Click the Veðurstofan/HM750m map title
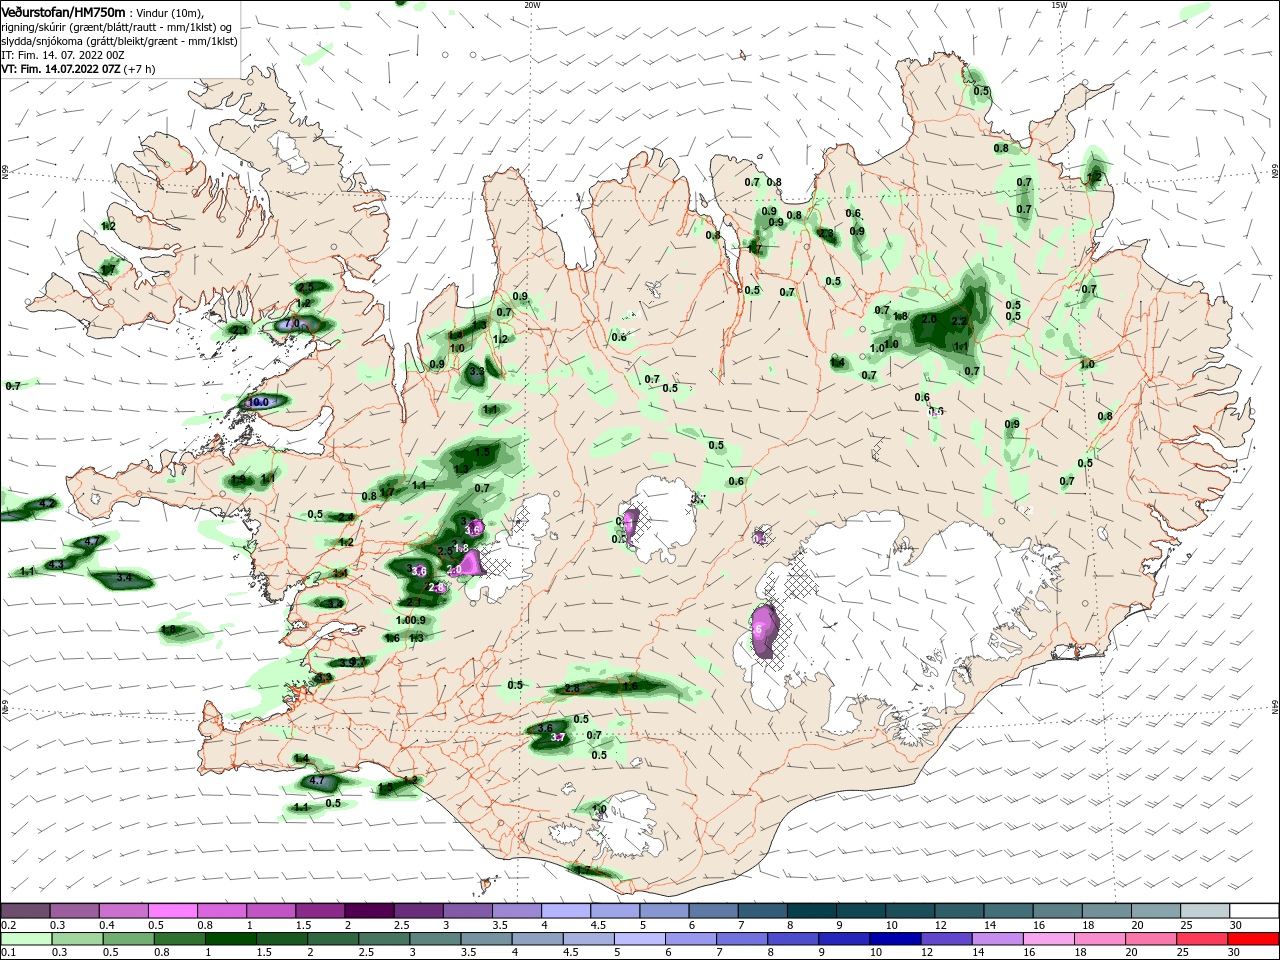1280x960 pixels. click(x=63, y=11)
